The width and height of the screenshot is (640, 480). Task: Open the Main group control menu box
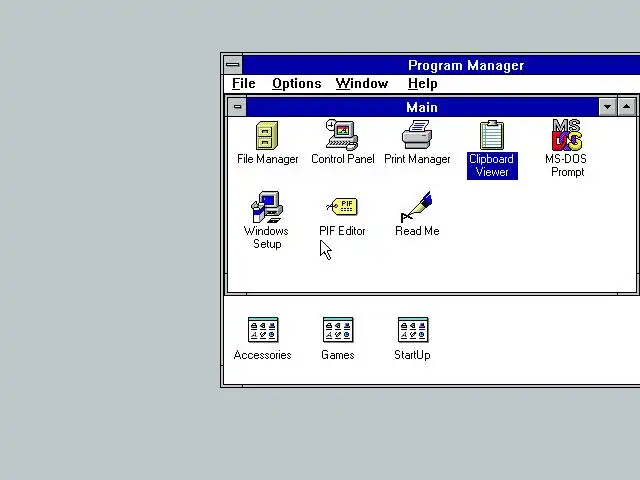[x=237, y=107]
